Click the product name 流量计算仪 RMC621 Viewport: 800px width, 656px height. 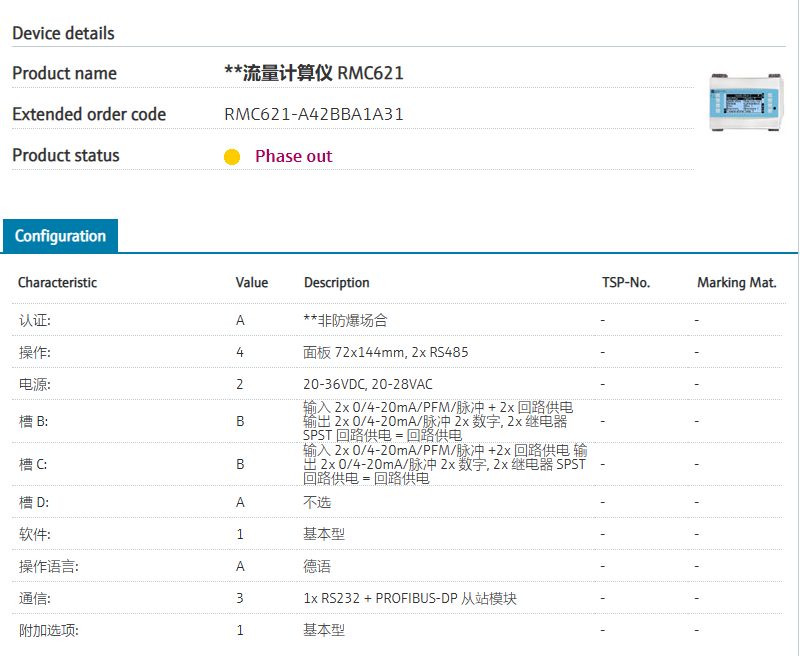[x=314, y=73]
